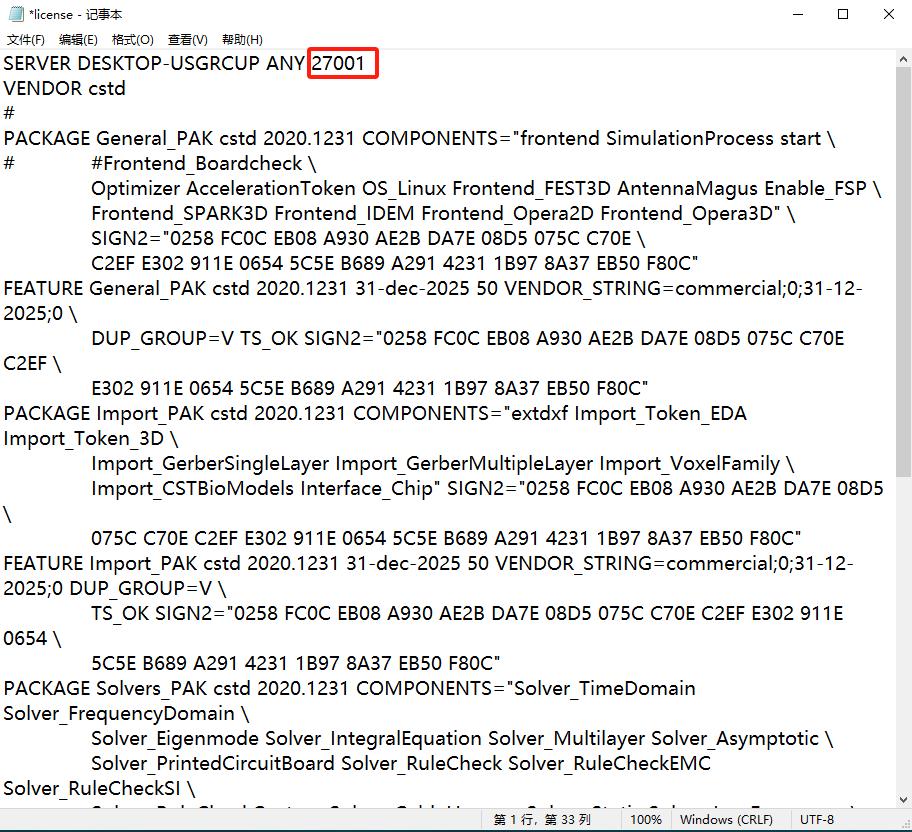Image resolution: width=912 pixels, height=832 pixels.
Task: Click the word Solver_Asymptotic
Action: (x=735, y=739)
